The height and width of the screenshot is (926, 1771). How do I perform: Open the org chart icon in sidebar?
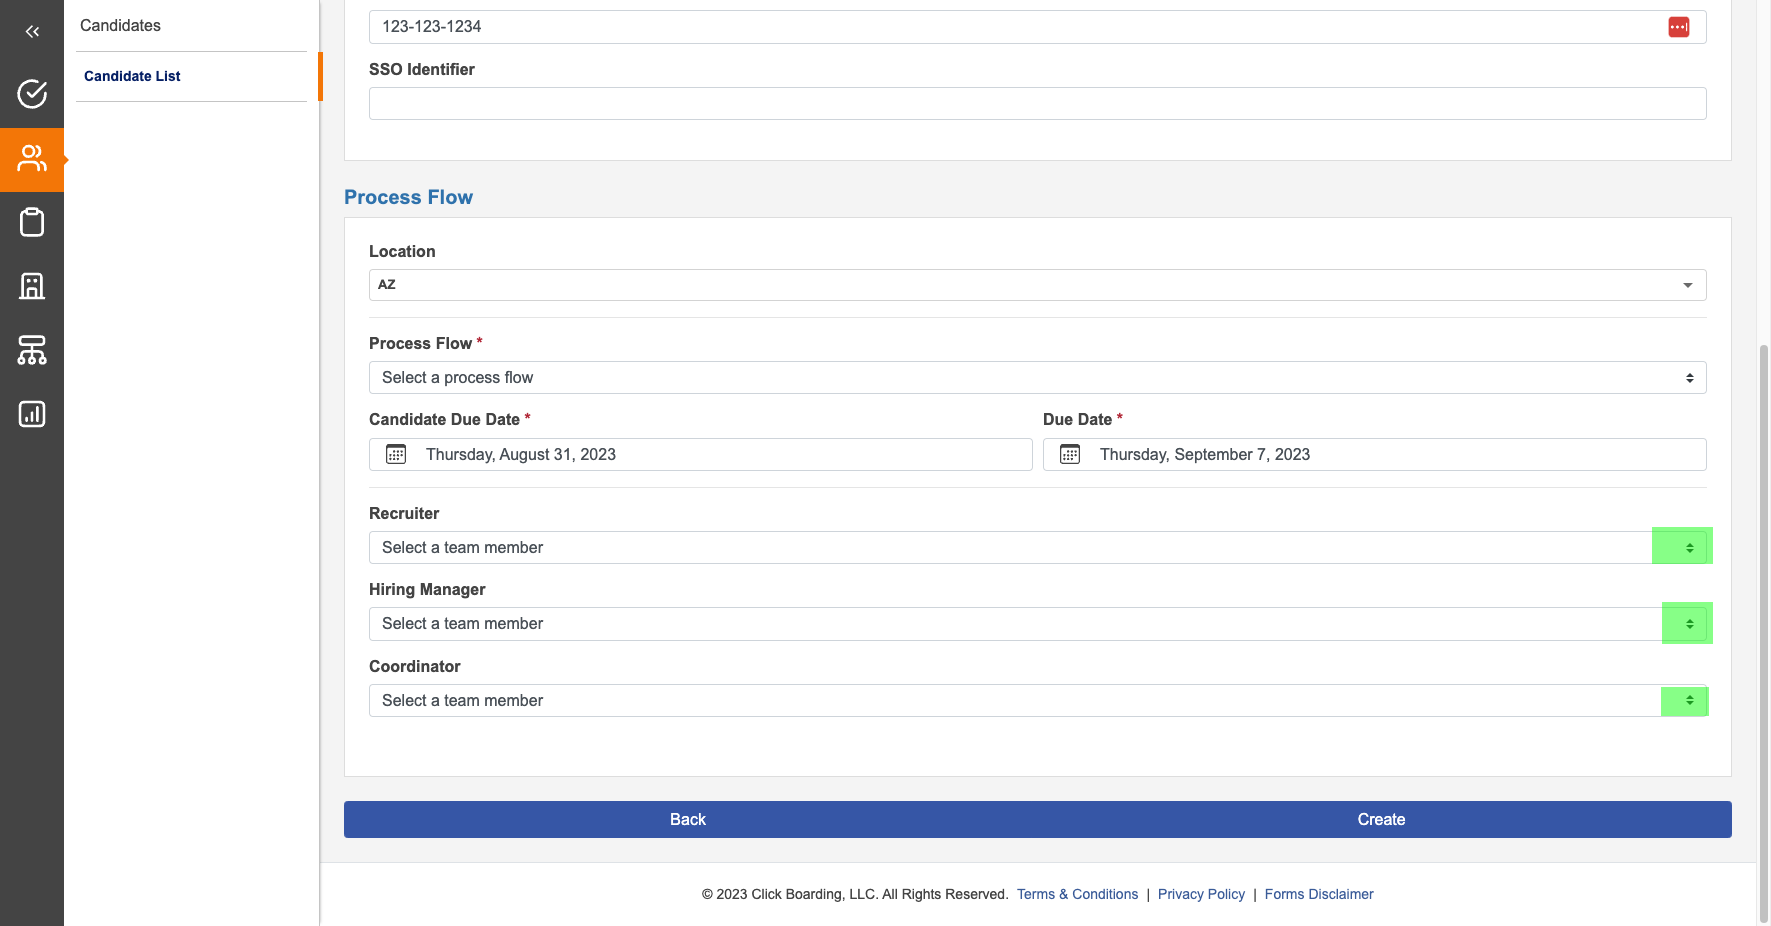32,350
